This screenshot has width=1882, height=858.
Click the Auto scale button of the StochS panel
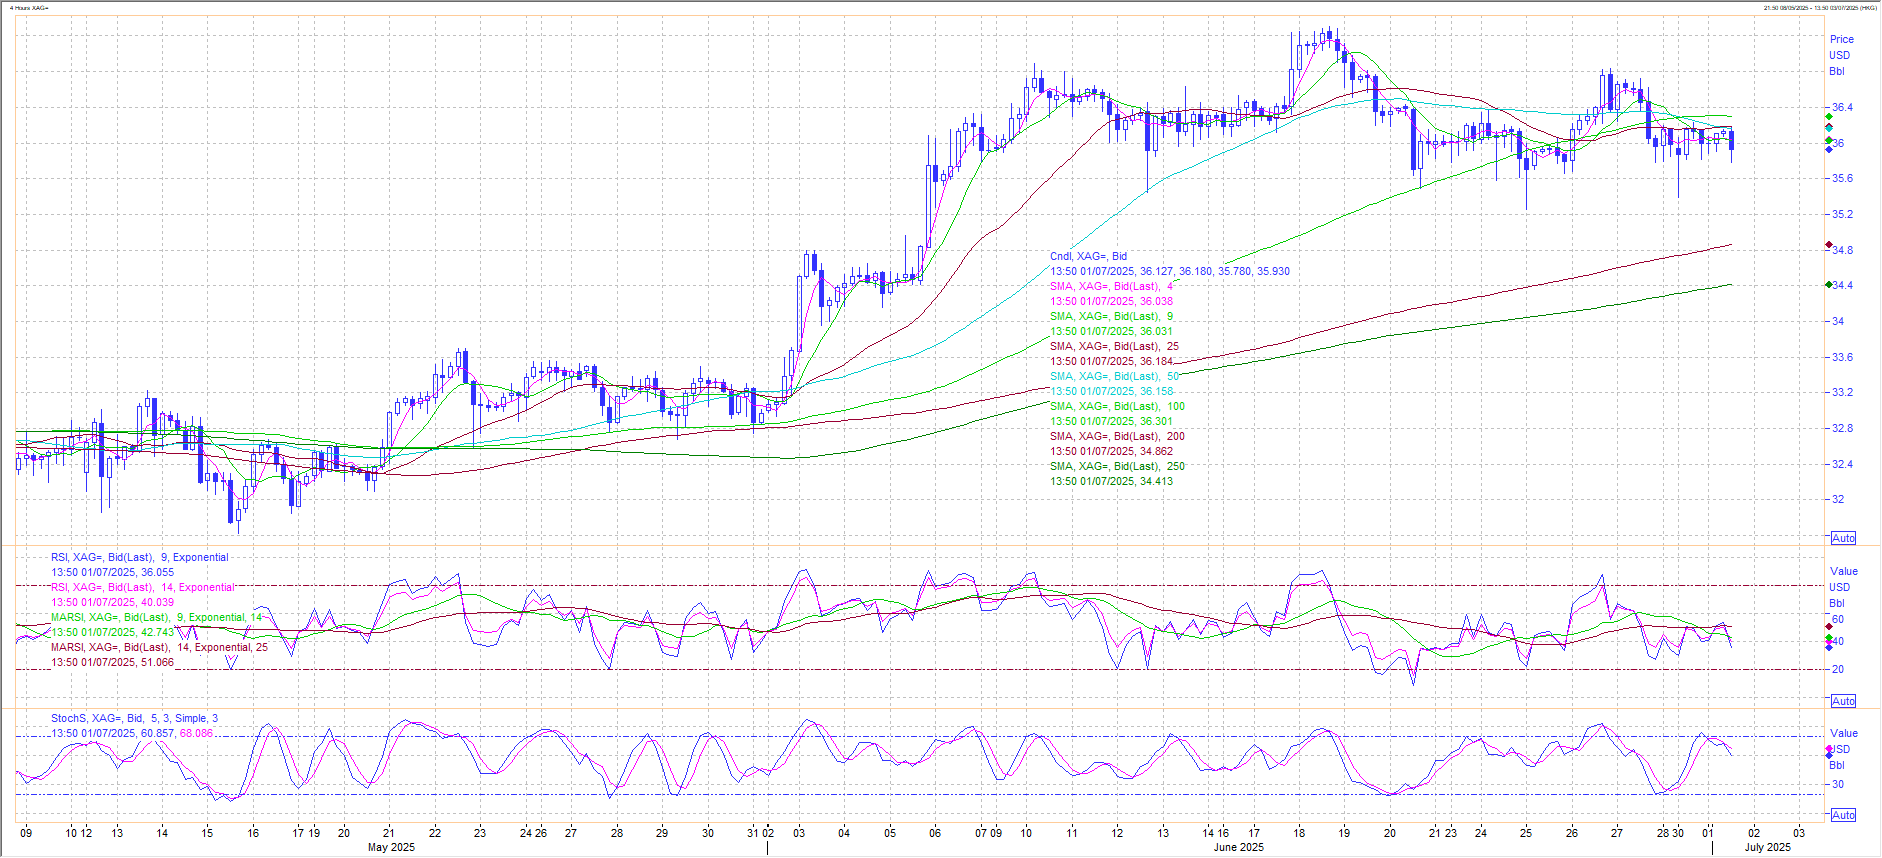point(1843,815)
